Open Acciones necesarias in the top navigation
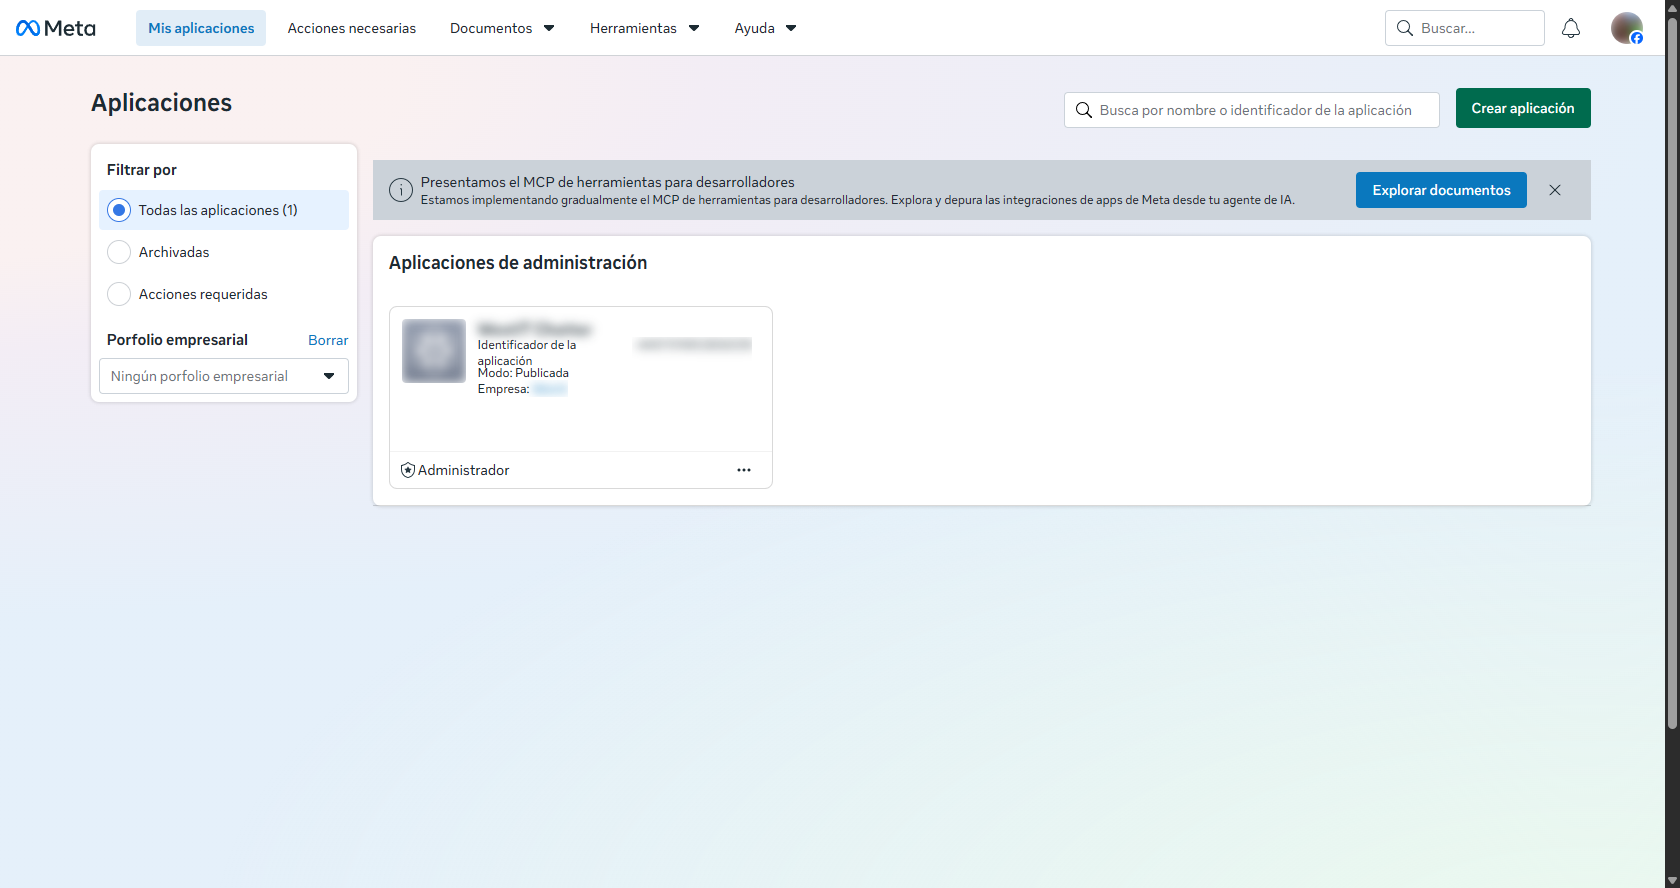The height and width of the screenshot is (888, 1680). coord(352,28)
